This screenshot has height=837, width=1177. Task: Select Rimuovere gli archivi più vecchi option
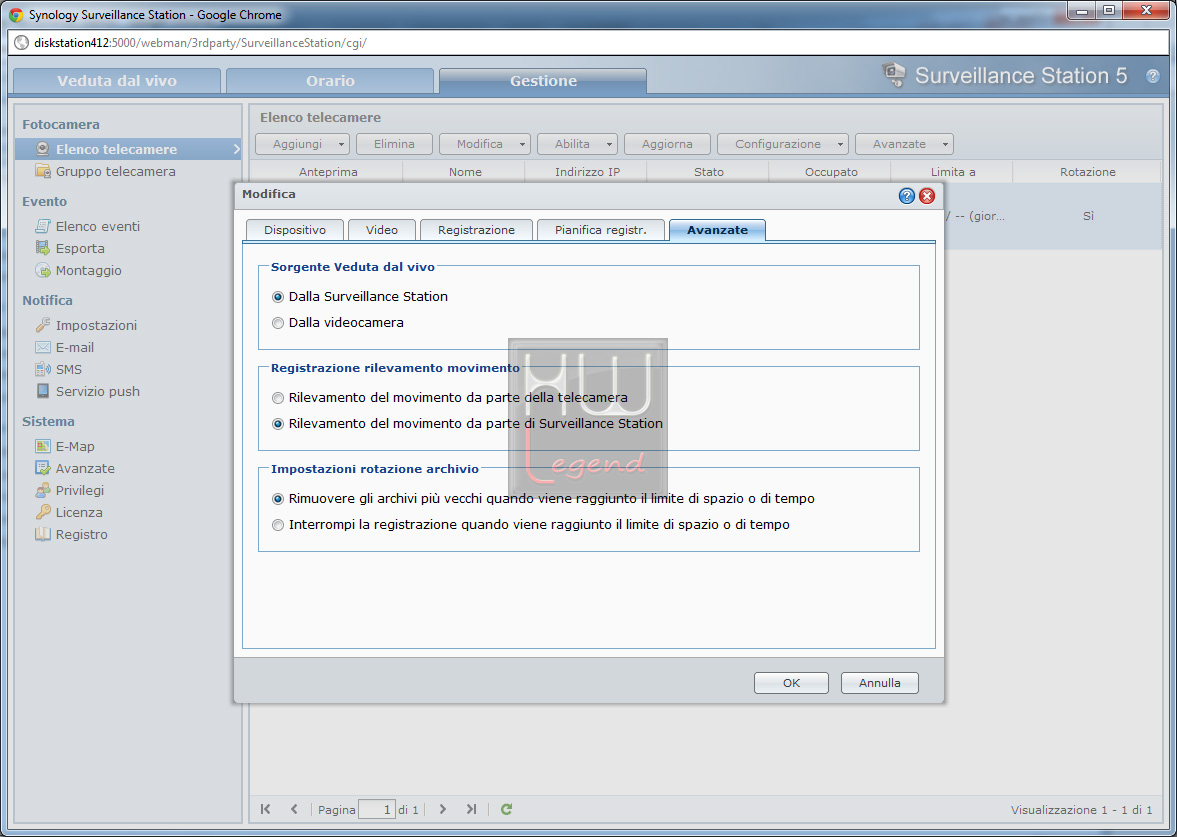(x=278, y=499)
